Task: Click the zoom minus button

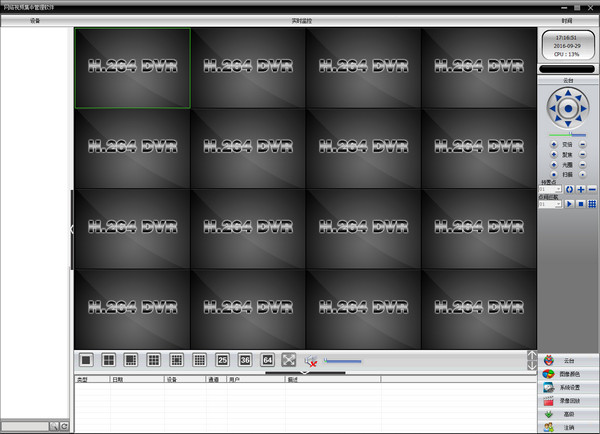Action: point(582,144)
